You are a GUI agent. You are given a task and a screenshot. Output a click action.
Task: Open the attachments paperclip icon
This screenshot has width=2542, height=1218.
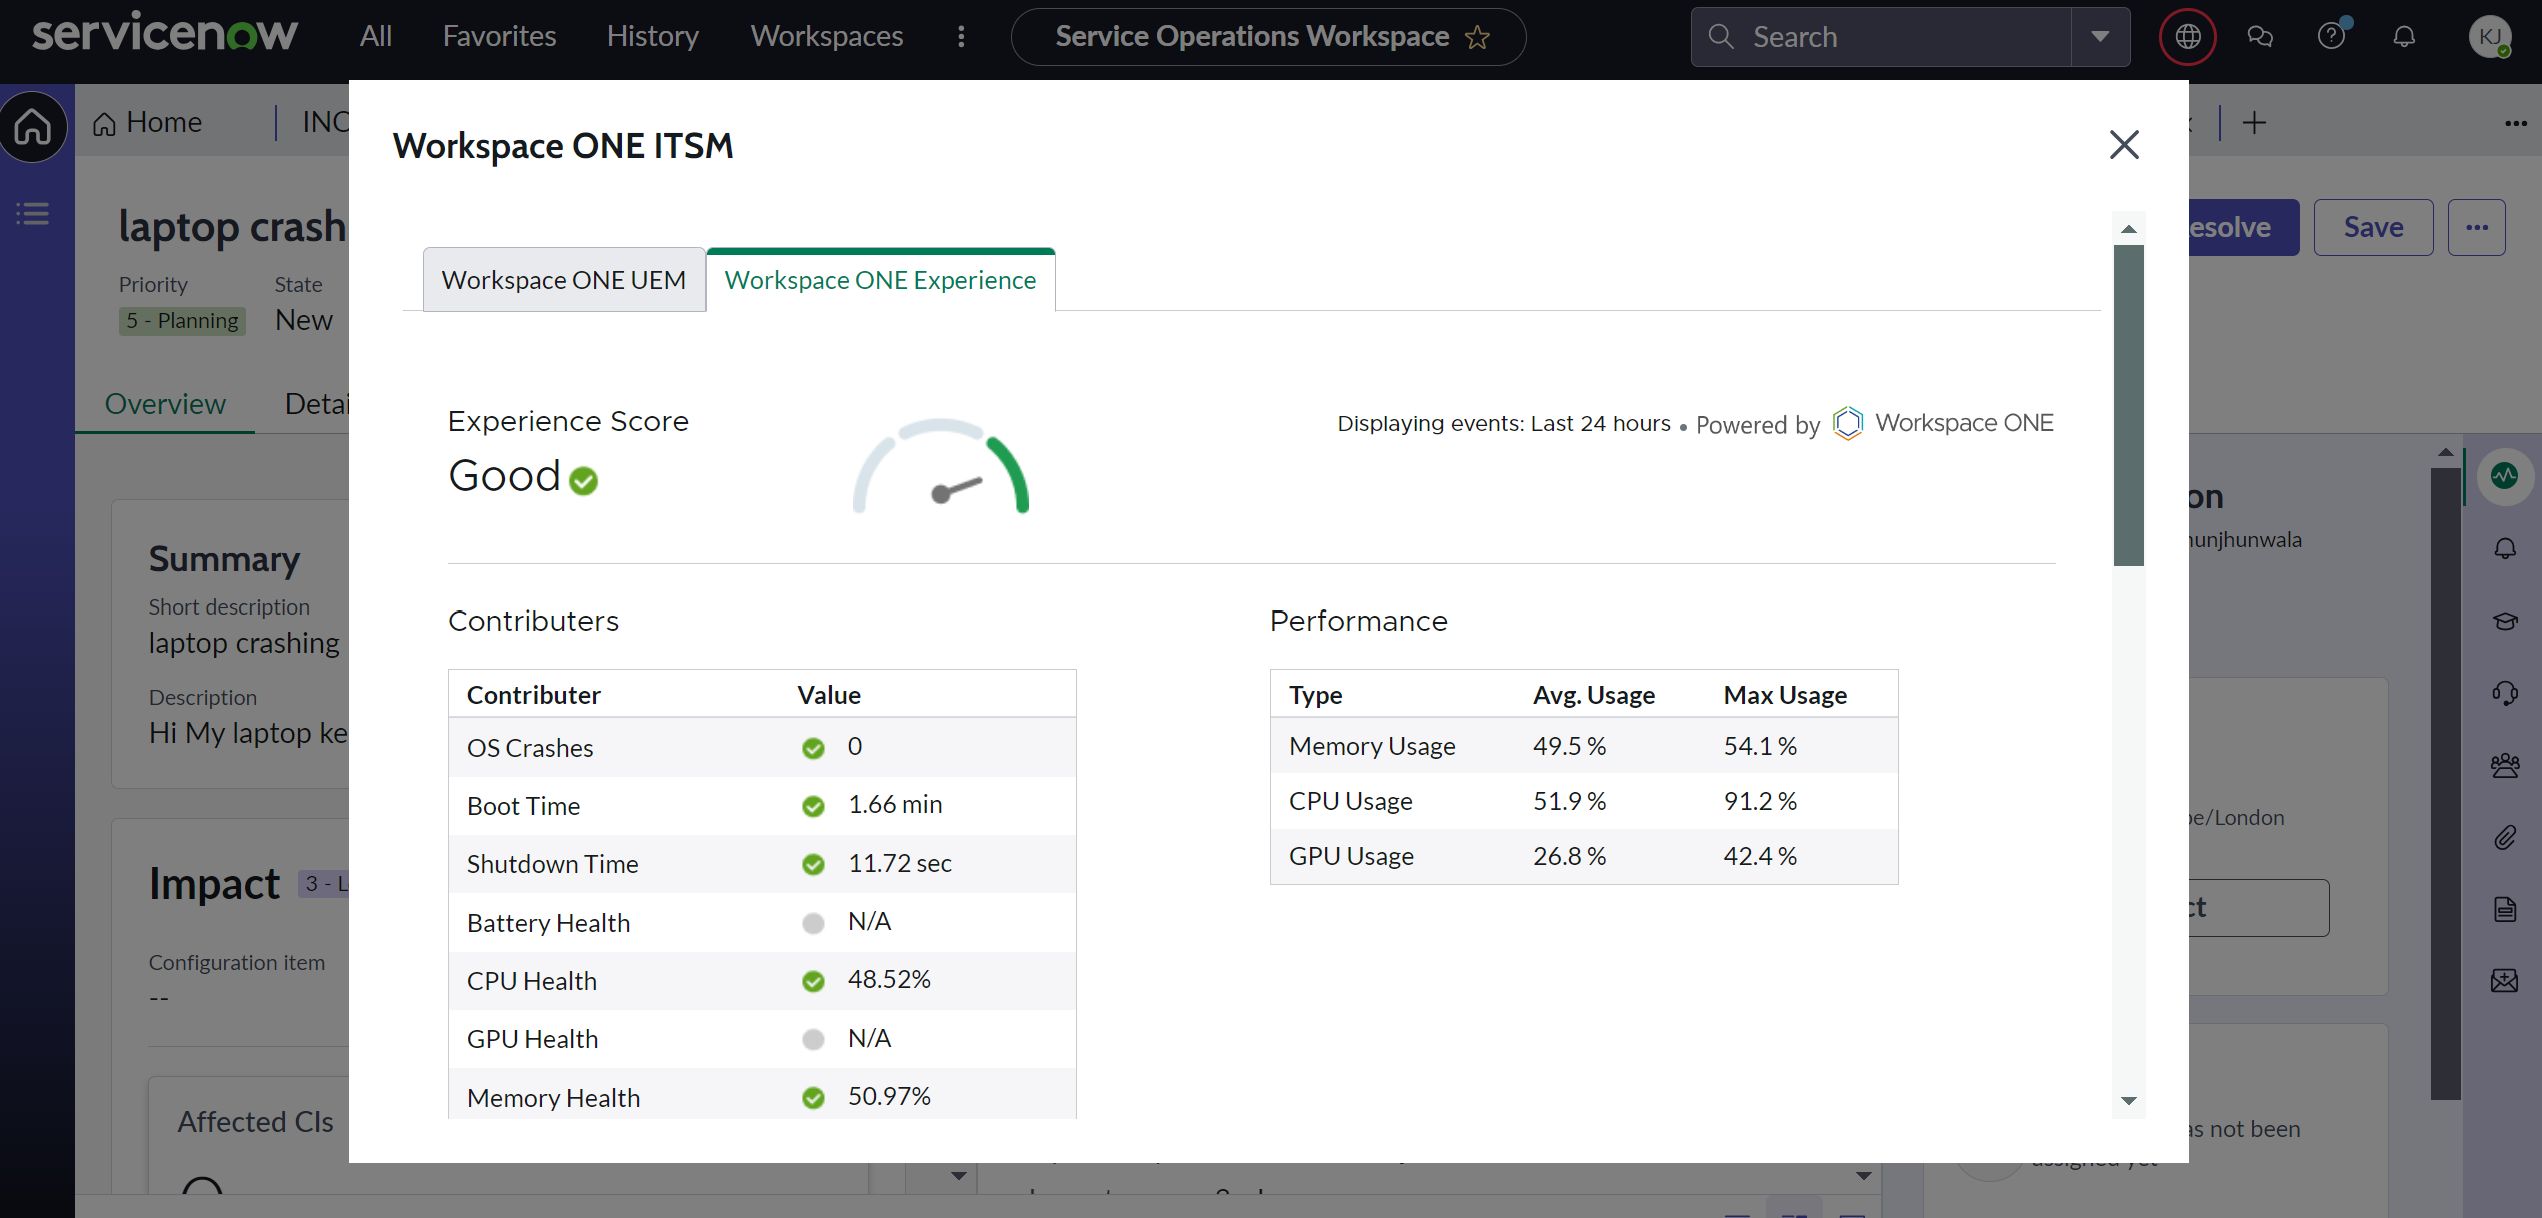(x=2504, y=837)
